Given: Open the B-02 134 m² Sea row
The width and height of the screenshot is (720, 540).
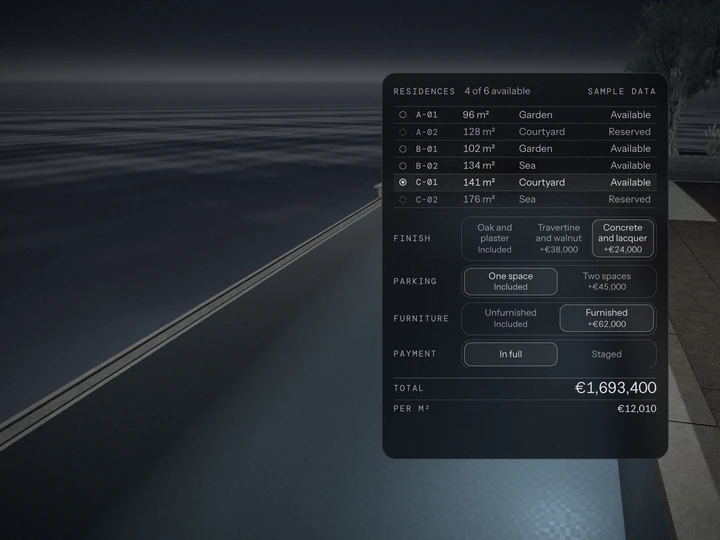Looking at the screenshot, I should point(525,166).
